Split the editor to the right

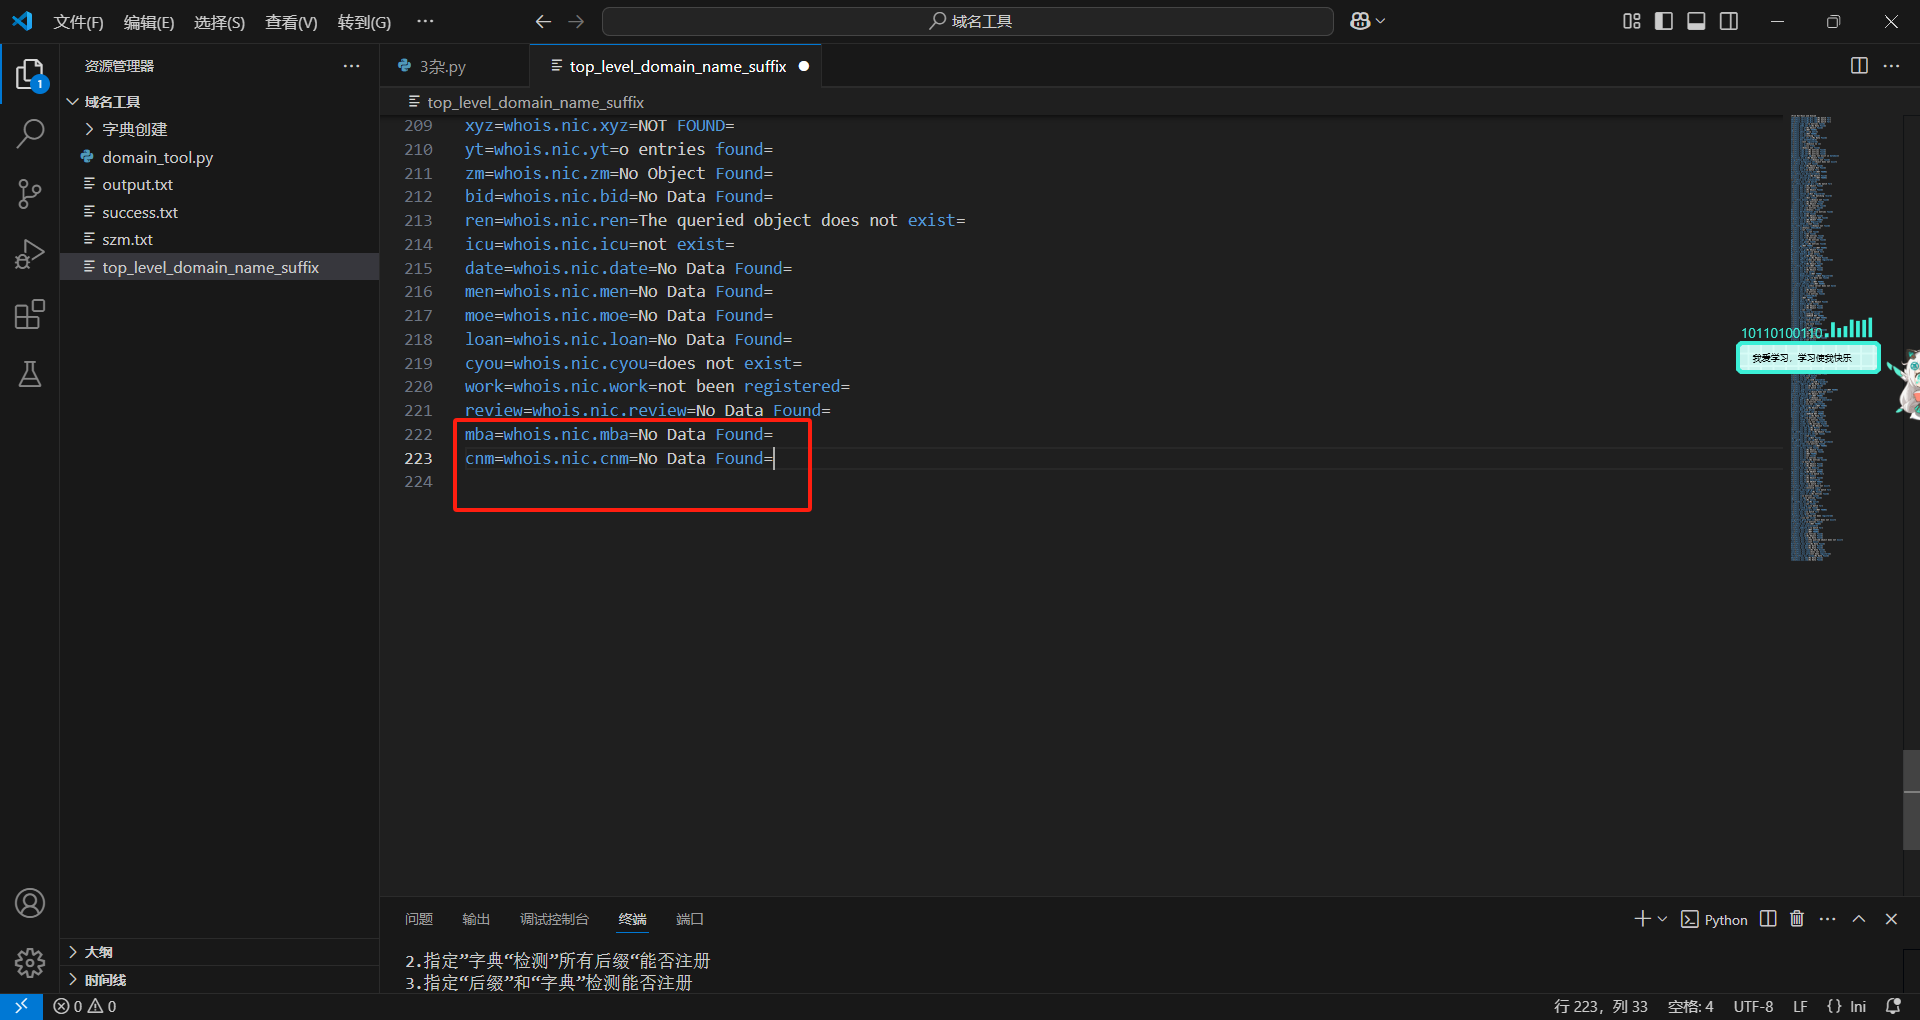click(1859, 66)
